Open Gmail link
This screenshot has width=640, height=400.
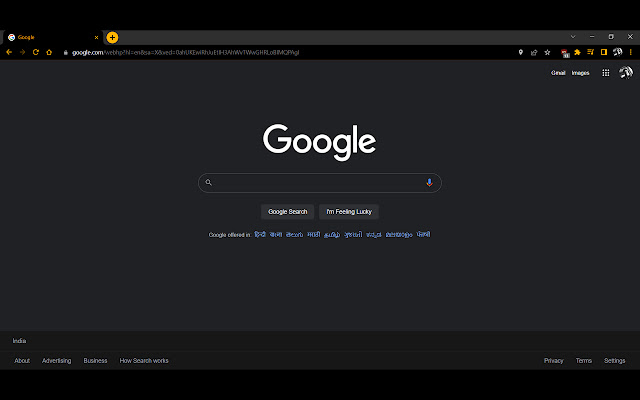coord(558,73)
